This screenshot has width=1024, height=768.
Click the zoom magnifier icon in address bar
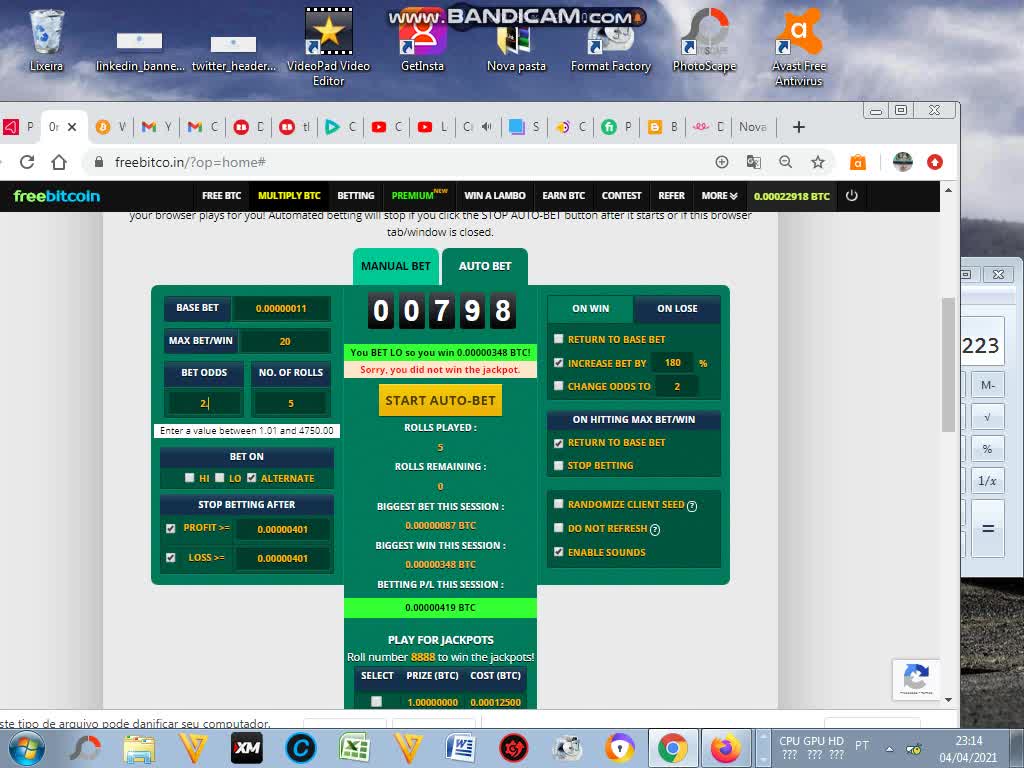pos(786,162)
